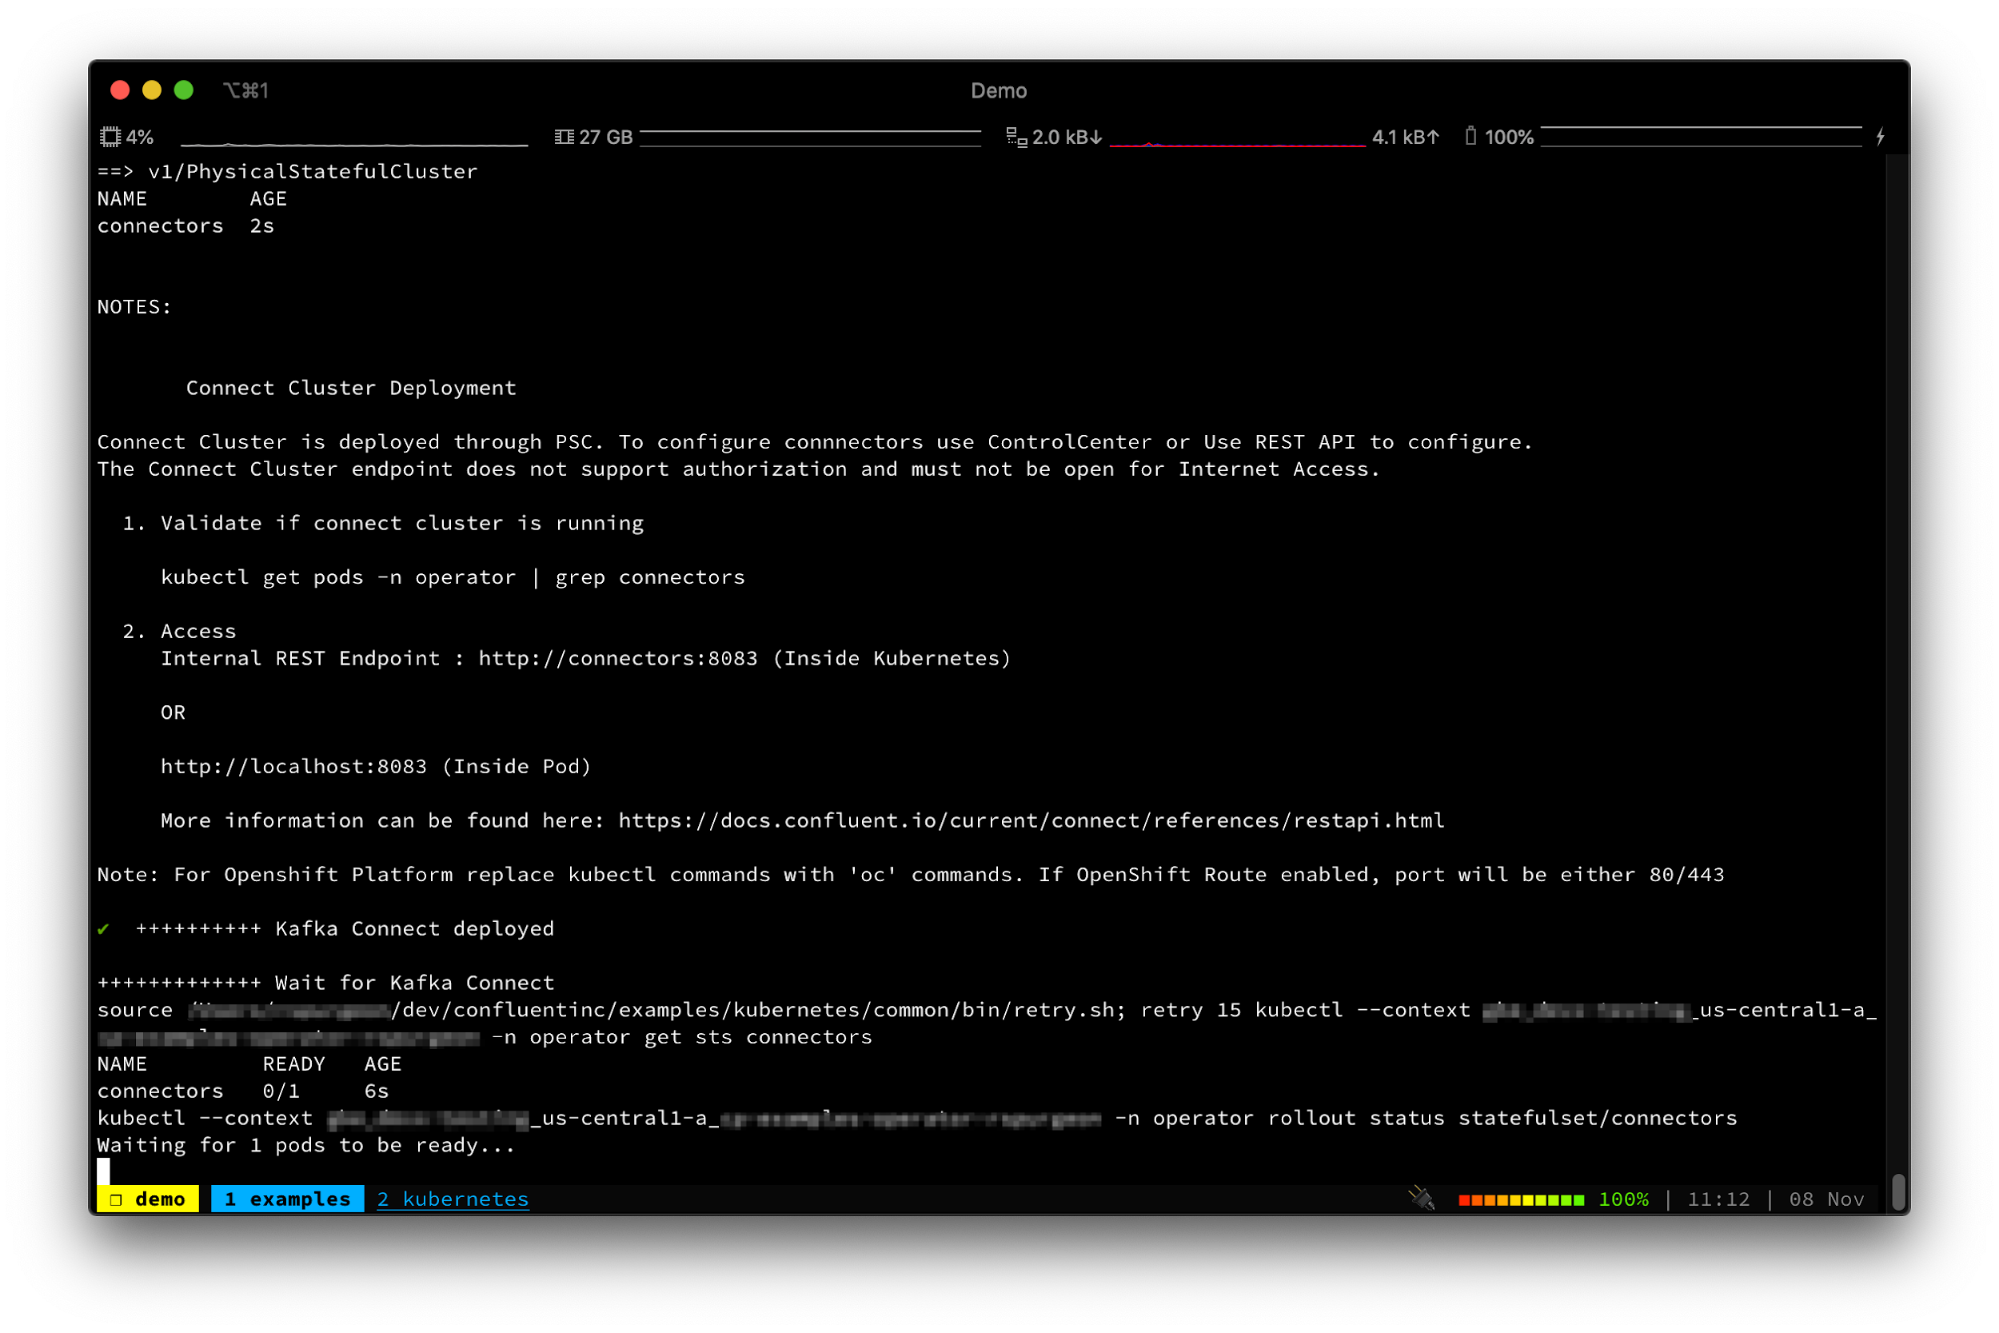Screen dimensions: 1999x1333
Task: Click the network download icon
Action: [x=1016, y=137]
